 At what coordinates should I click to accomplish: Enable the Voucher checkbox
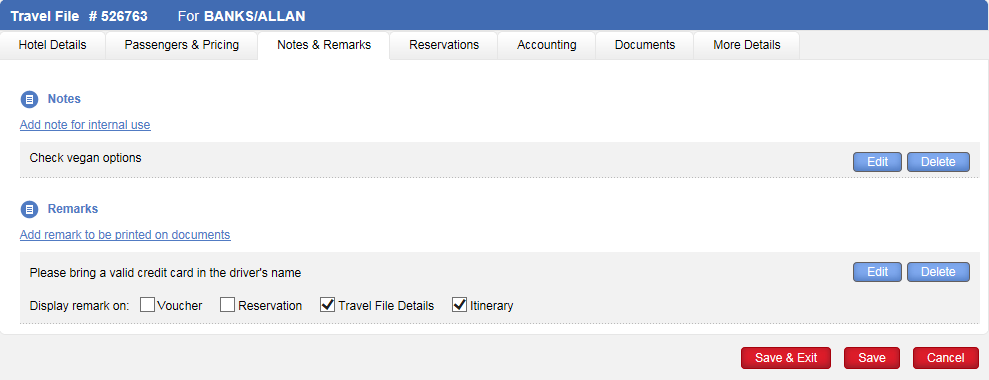(148, 306)
